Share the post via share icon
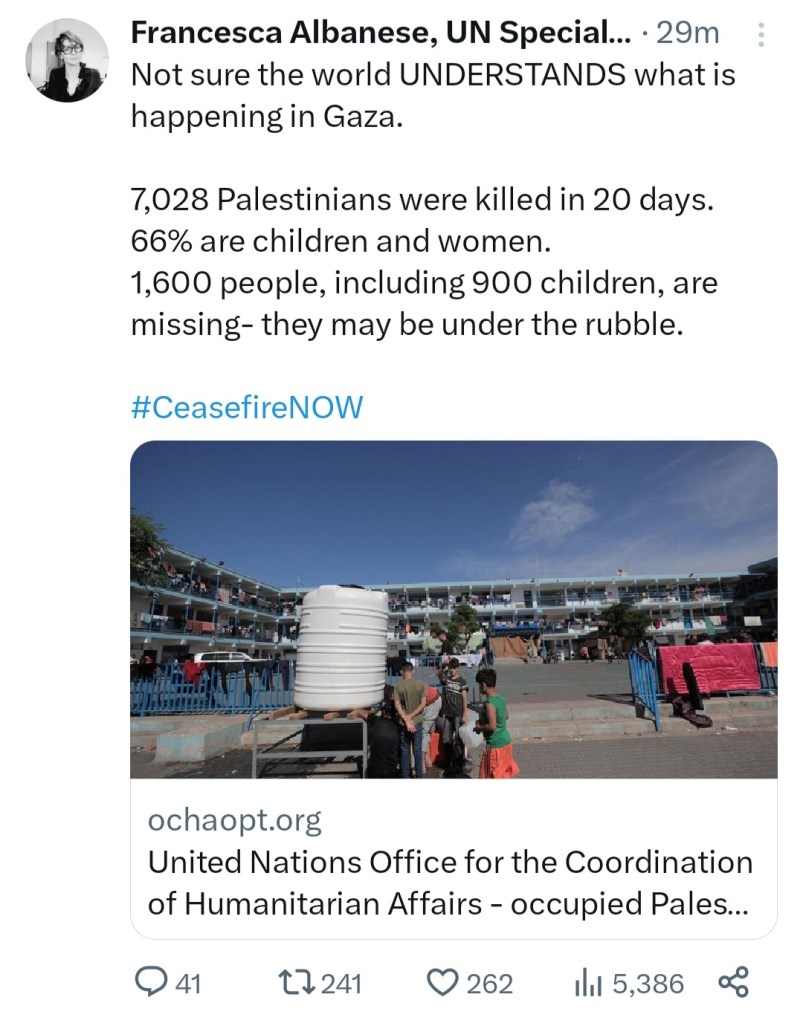 [733, 984]
